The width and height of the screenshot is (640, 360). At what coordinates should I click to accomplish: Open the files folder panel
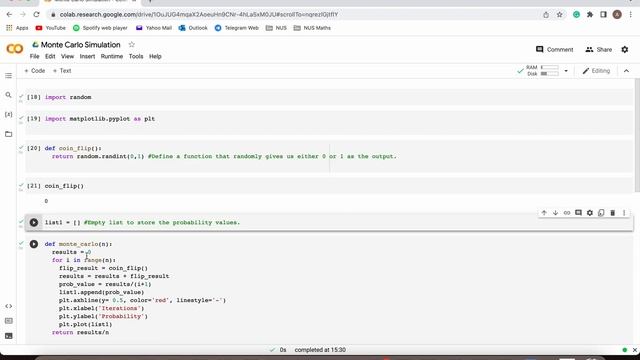click(9, 134)
